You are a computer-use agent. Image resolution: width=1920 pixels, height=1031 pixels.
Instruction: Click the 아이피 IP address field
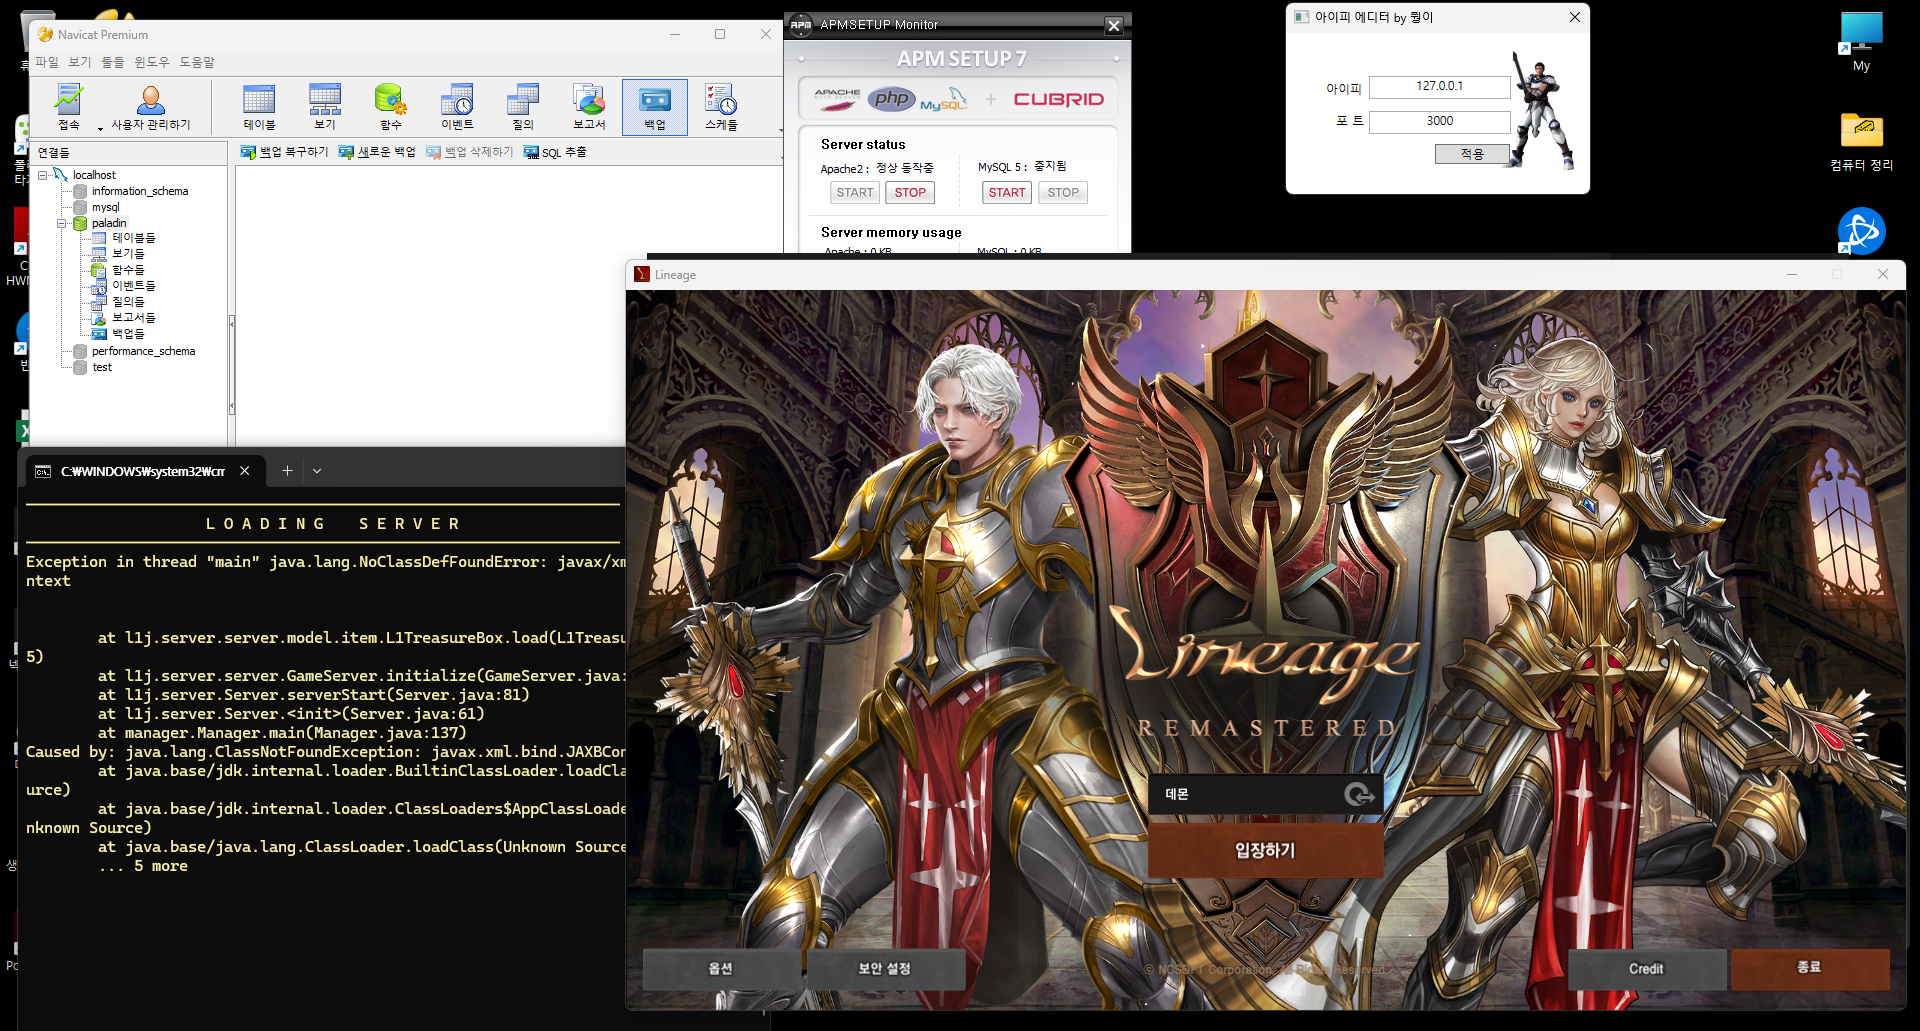click(1439, 87)
